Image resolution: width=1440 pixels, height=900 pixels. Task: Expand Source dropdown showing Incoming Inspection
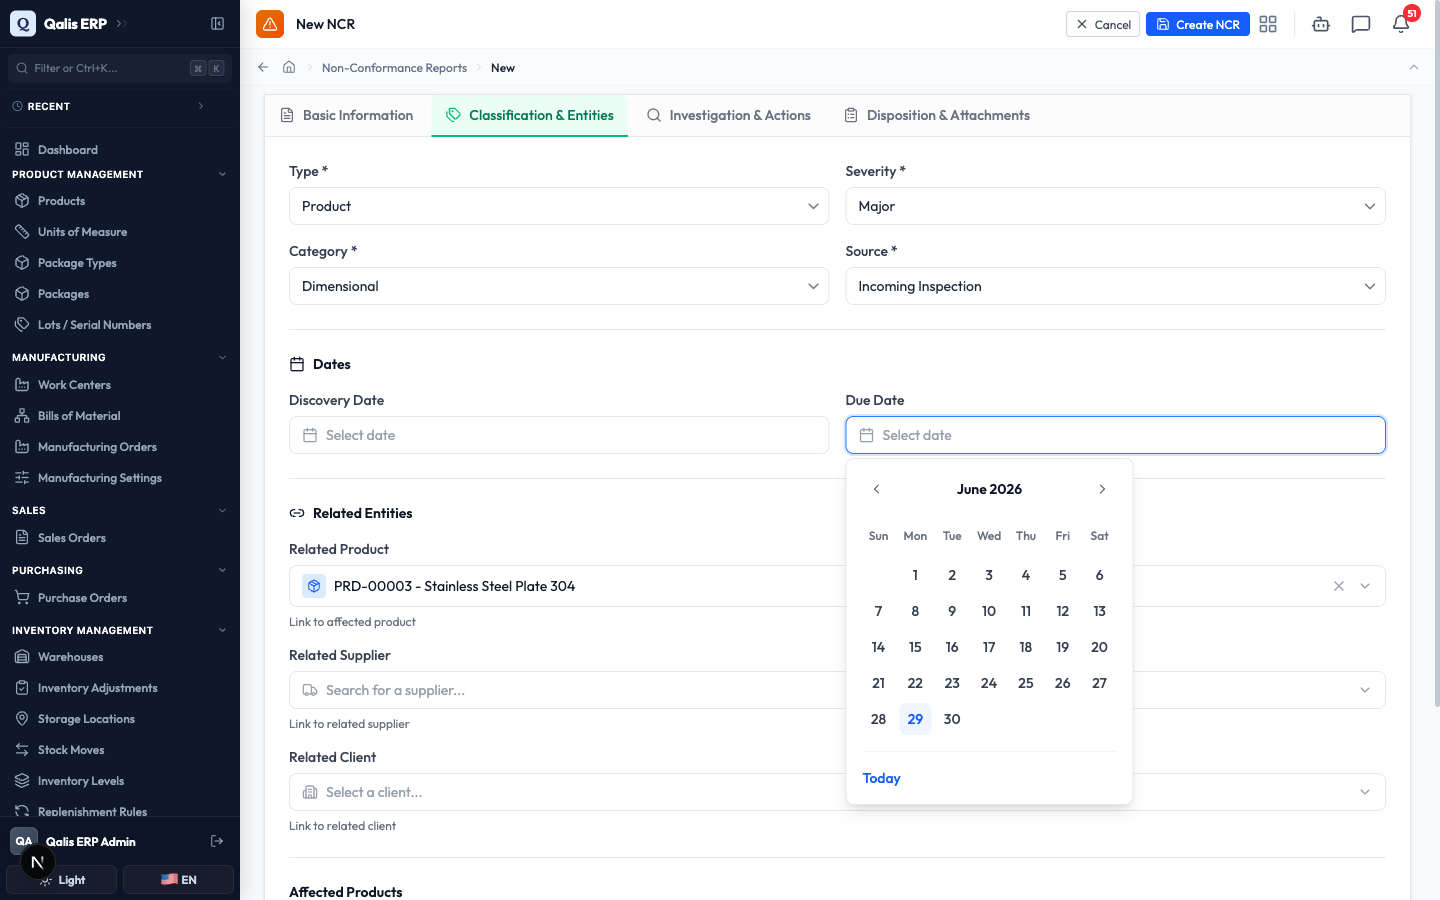coord(1115,286)
